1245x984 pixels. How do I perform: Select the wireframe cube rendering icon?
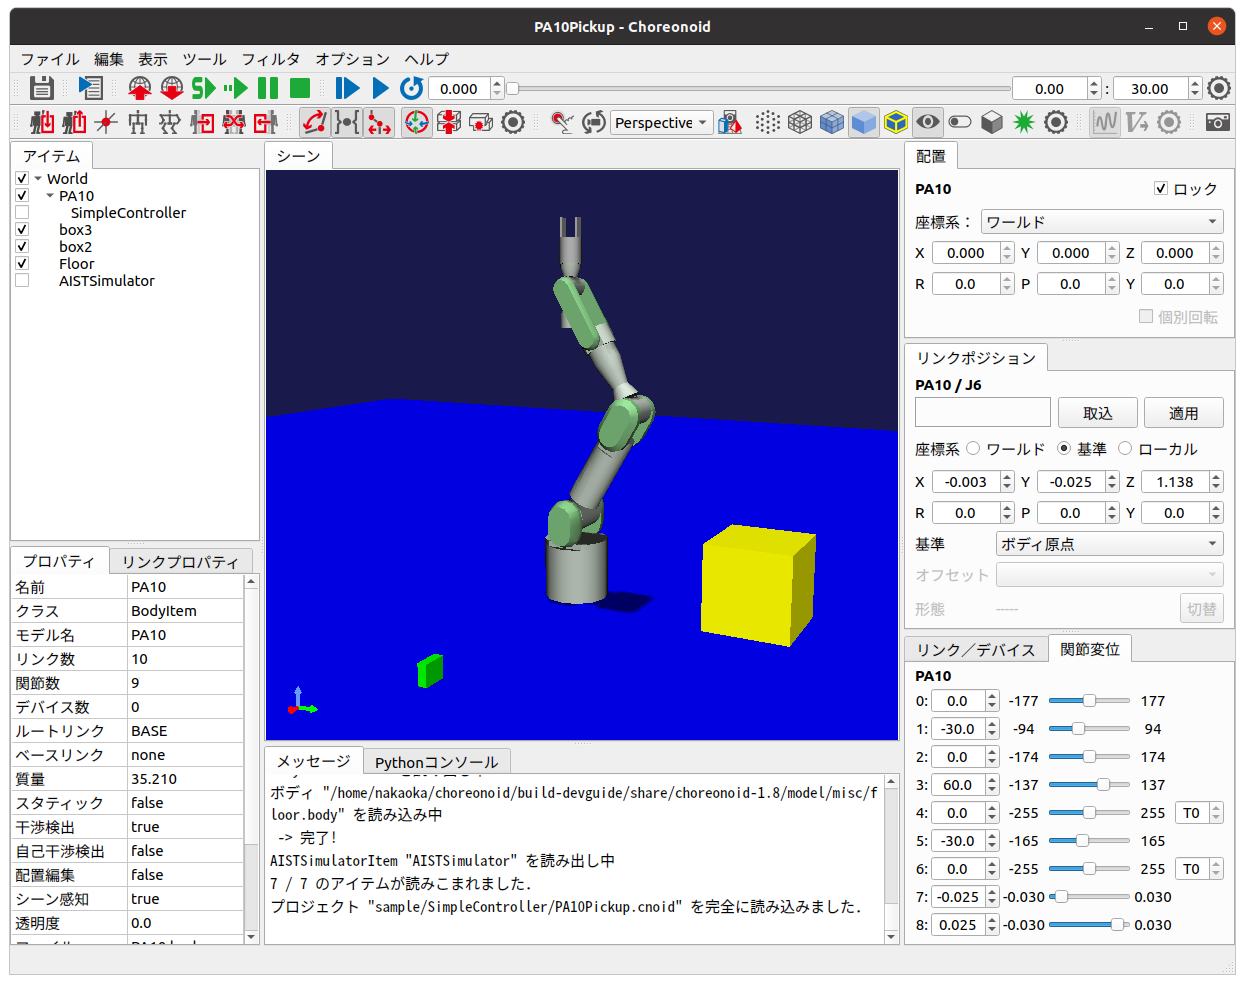click(799, 122)
